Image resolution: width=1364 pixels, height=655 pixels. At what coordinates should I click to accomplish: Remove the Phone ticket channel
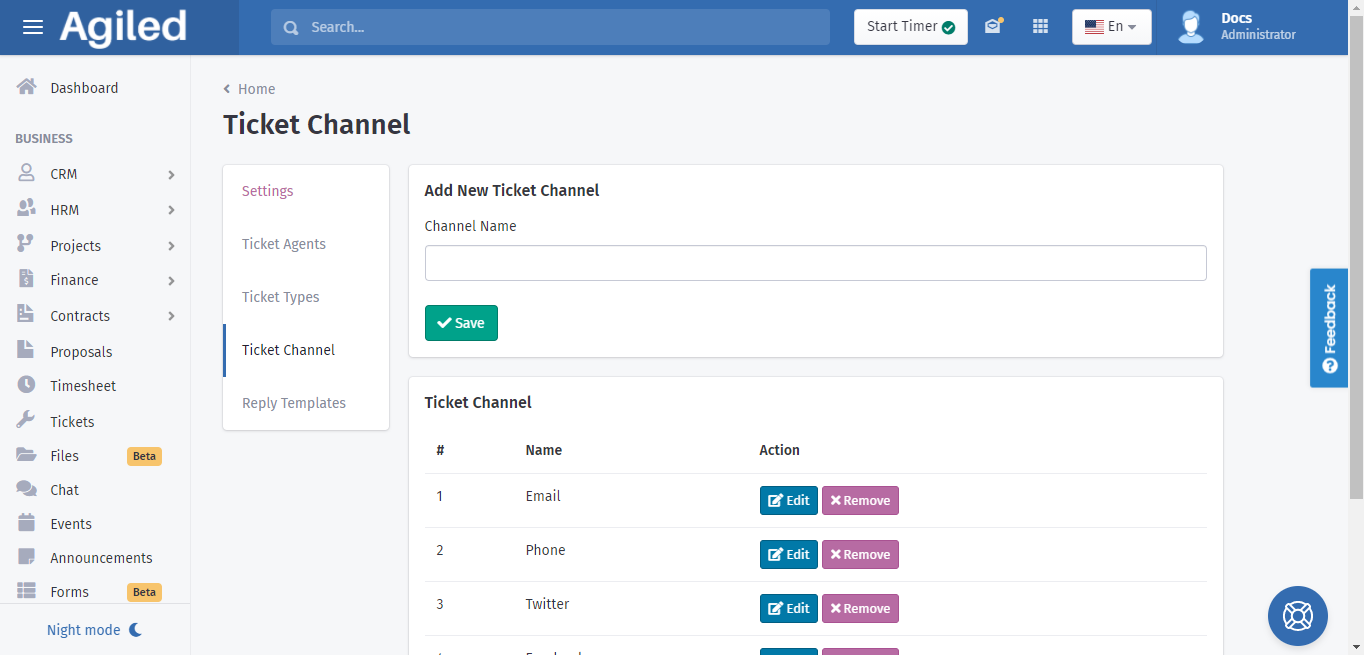tap(860, 554)
